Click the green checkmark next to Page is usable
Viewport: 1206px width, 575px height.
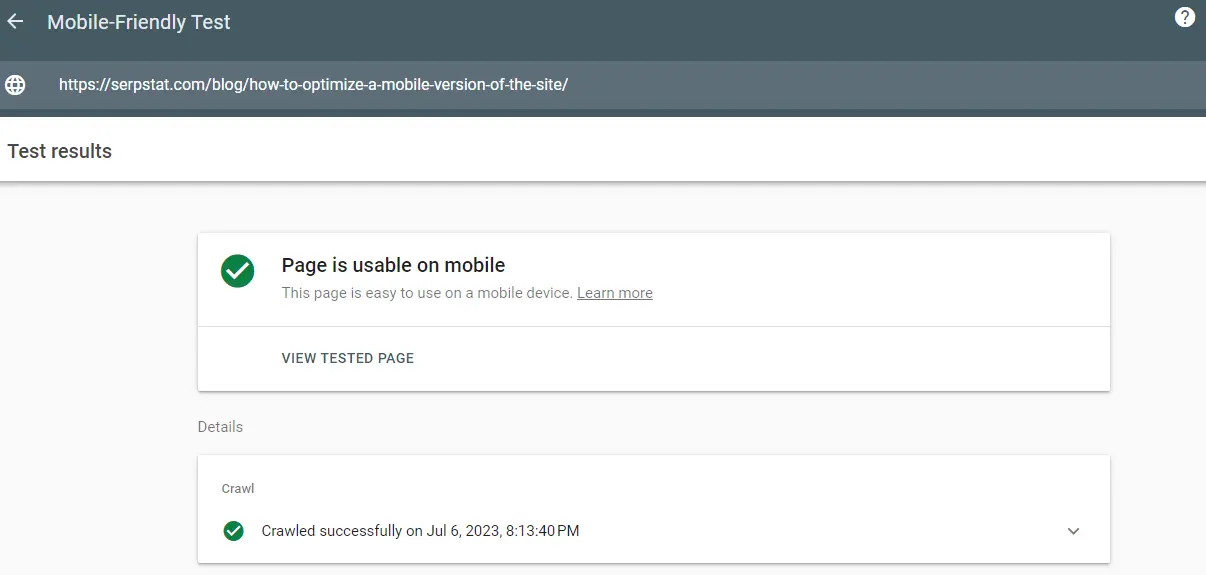pos(238,270)
